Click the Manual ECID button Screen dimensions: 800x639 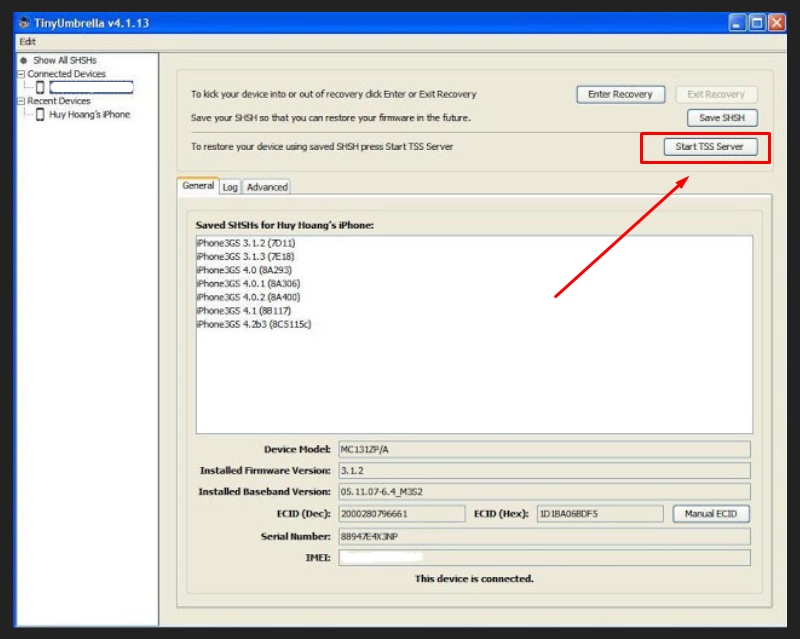click(x=711, y=514)
